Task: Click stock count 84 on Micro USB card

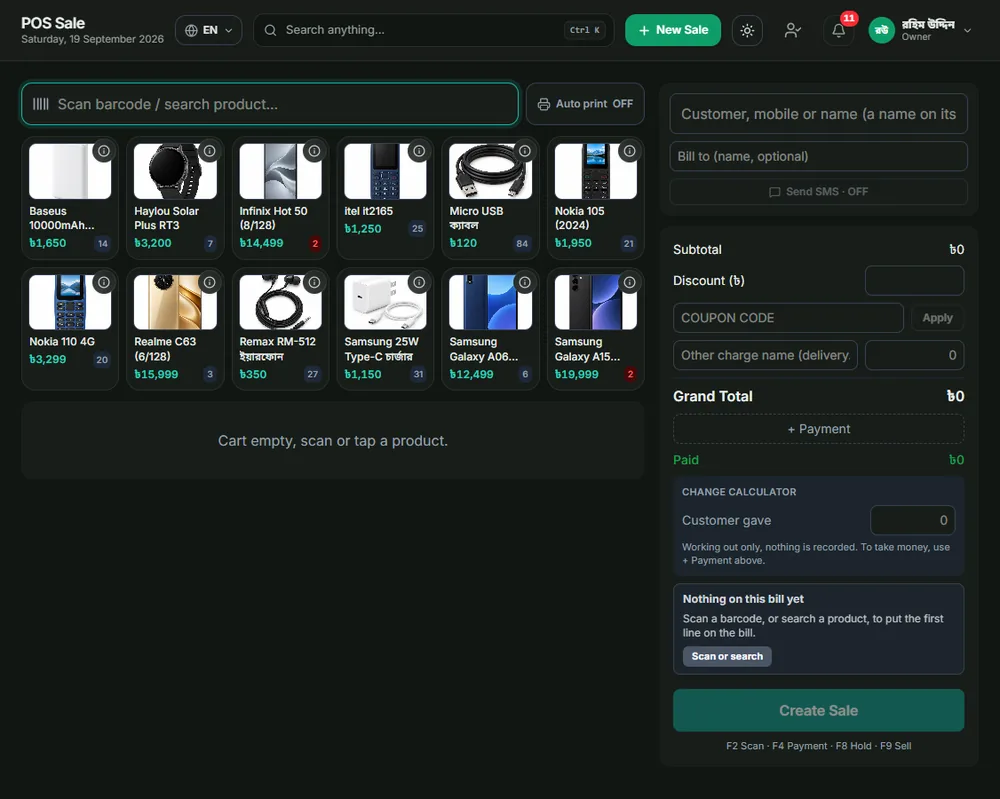Action: [522, 244]
